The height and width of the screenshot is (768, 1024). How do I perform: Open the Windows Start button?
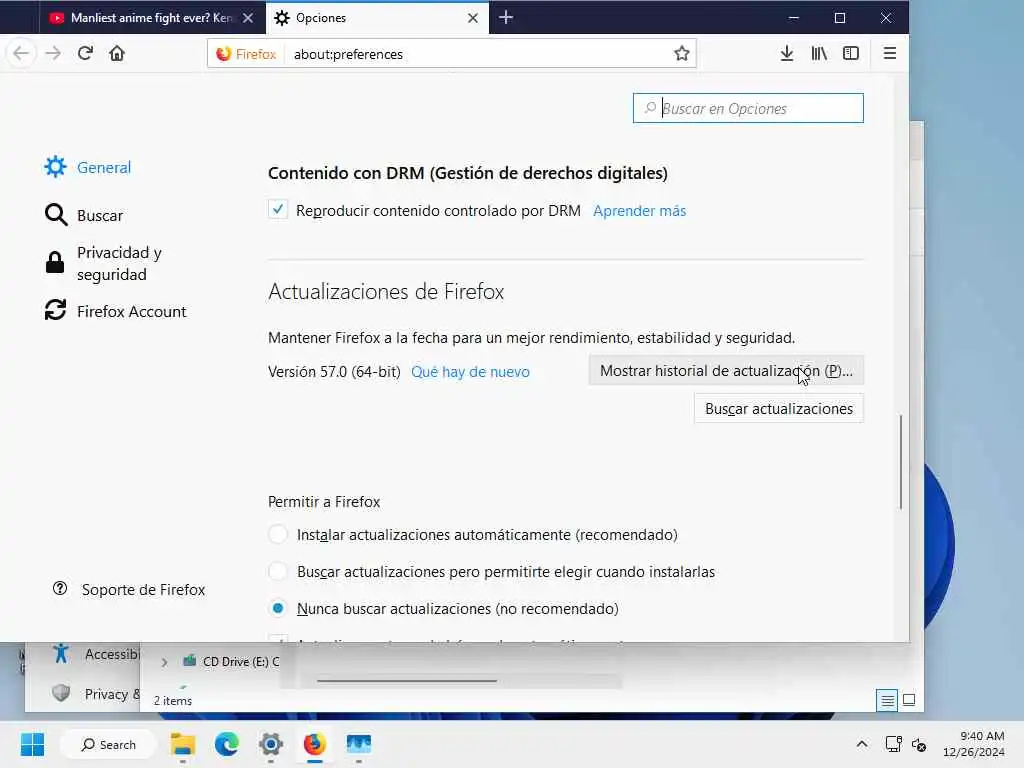32,744
